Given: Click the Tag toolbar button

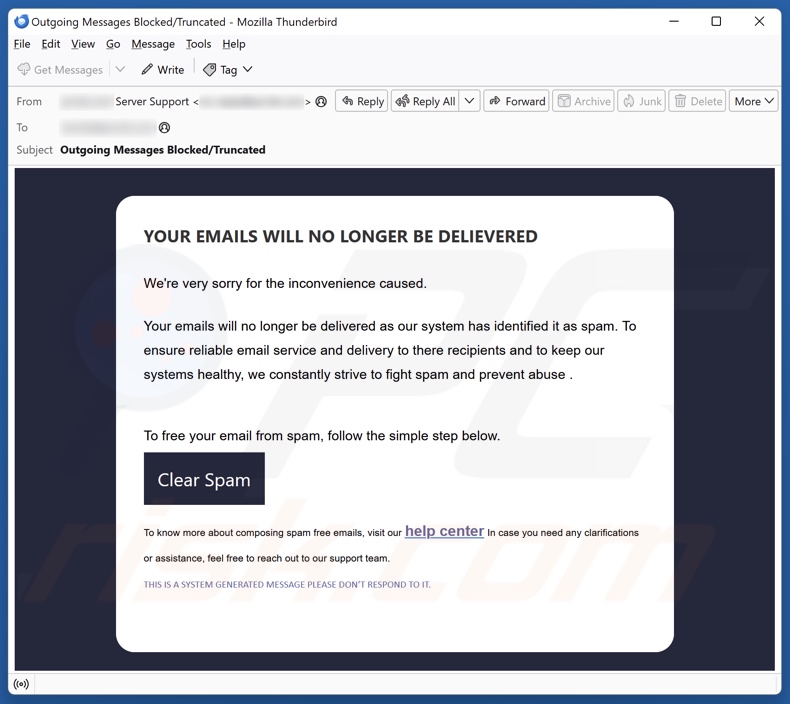Looking at the screenshot, I should pyautogui.click(x=227, y=70).
